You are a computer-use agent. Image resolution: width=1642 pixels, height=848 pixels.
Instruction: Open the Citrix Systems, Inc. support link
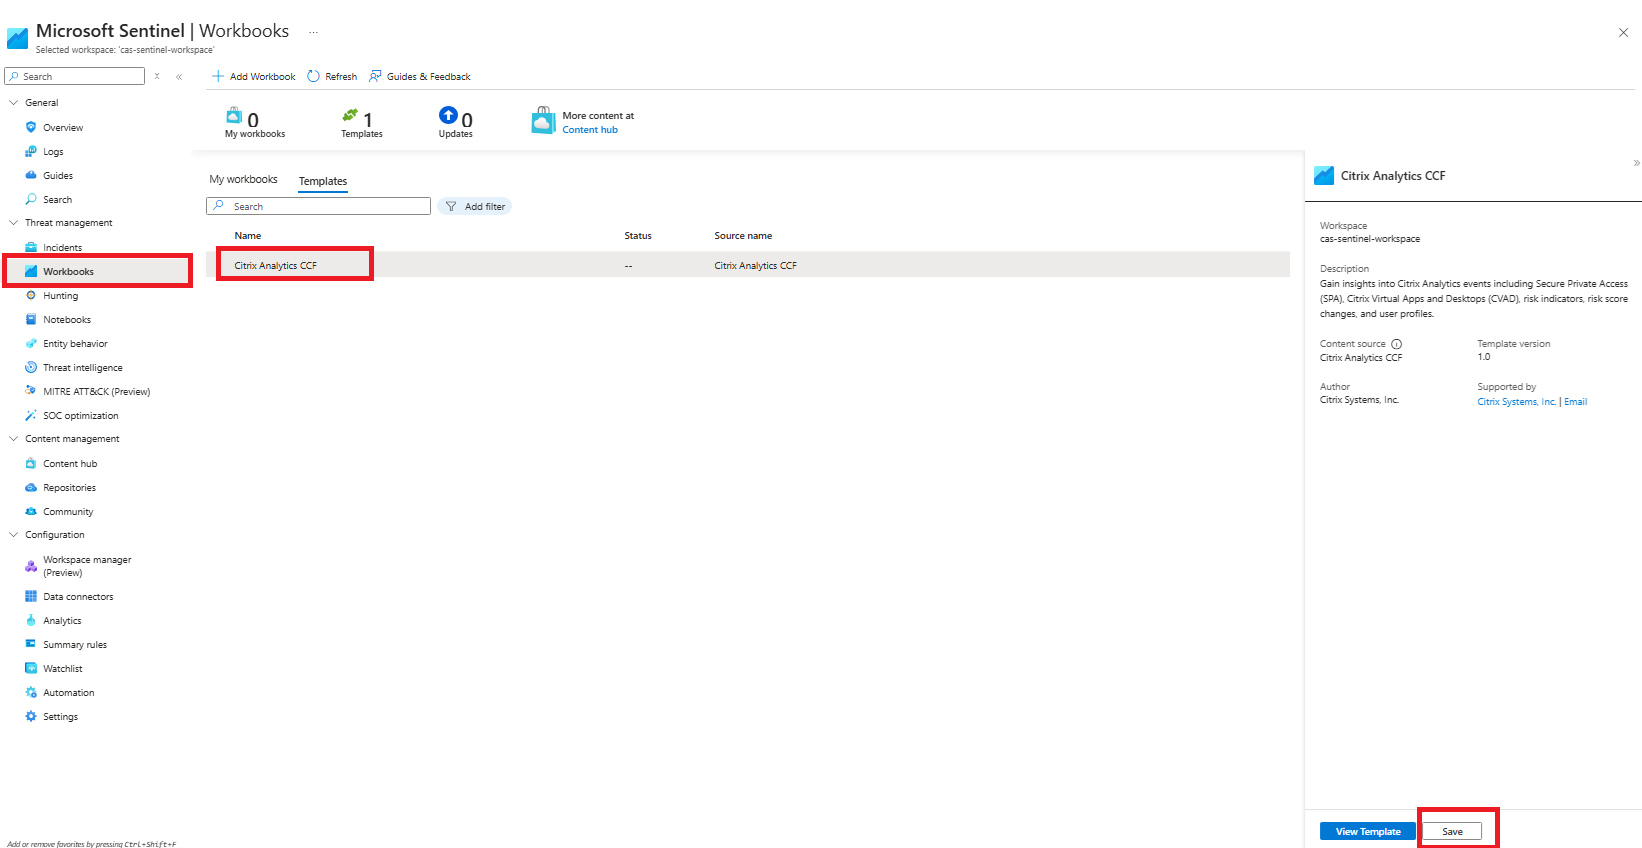pyautogui.click(x=1516, y=402)
